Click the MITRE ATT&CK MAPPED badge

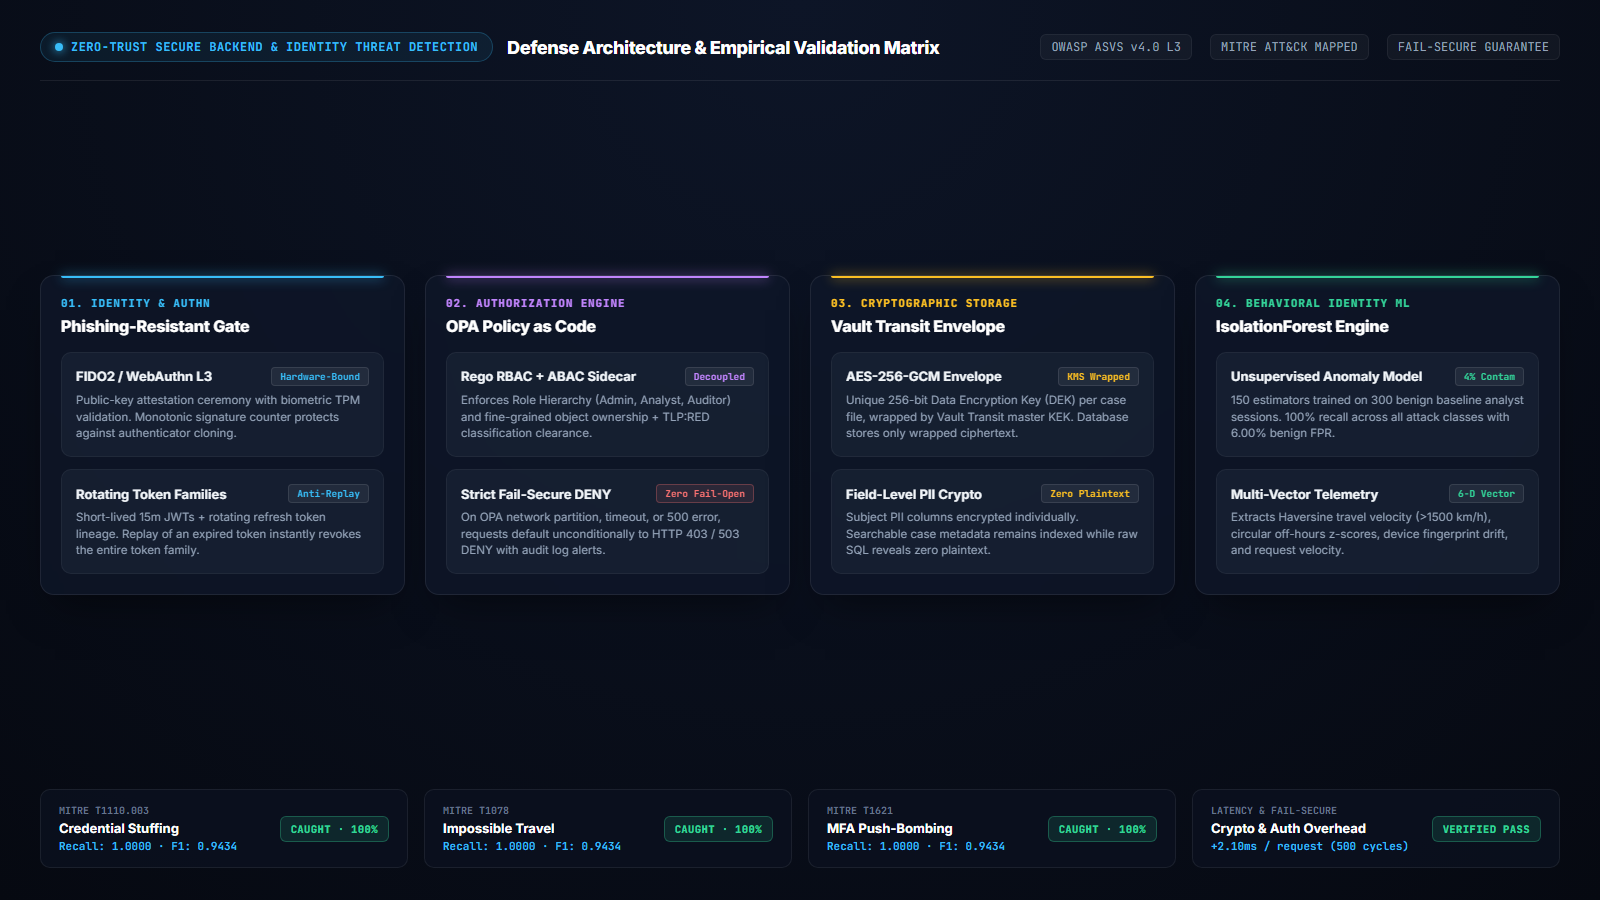click(x=1289, y=47)
